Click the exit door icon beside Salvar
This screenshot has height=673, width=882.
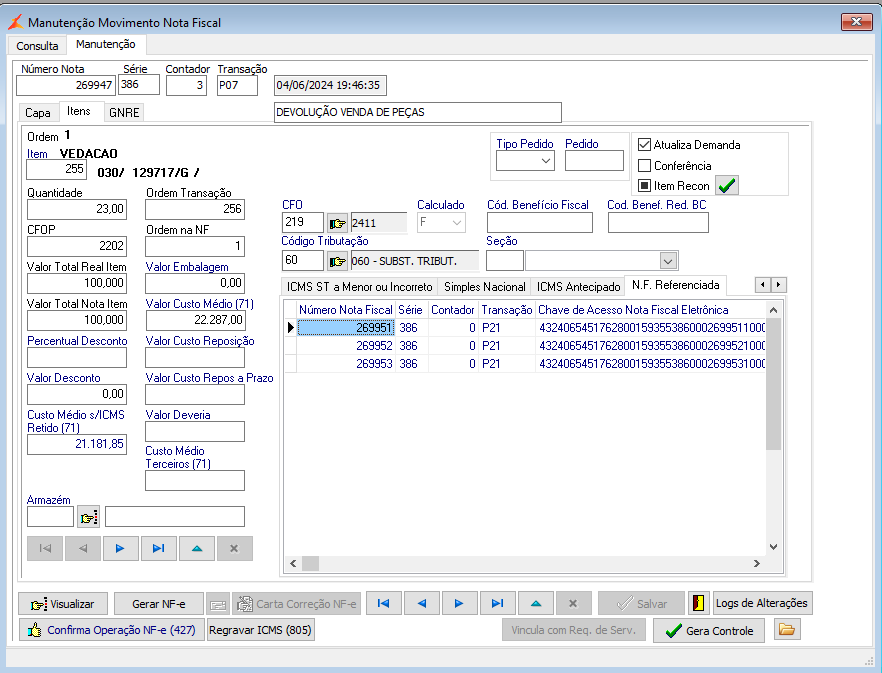click(699, 603)
